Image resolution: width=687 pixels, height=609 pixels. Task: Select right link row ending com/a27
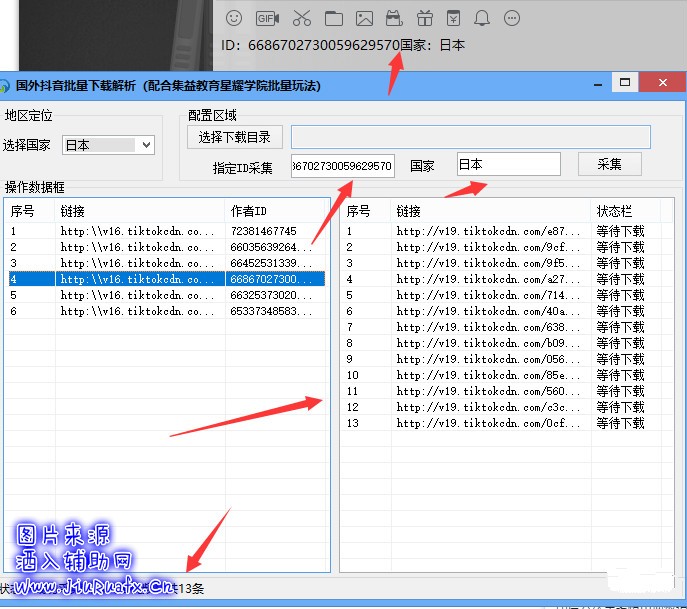pyautogui.click(x=506, y=279)
